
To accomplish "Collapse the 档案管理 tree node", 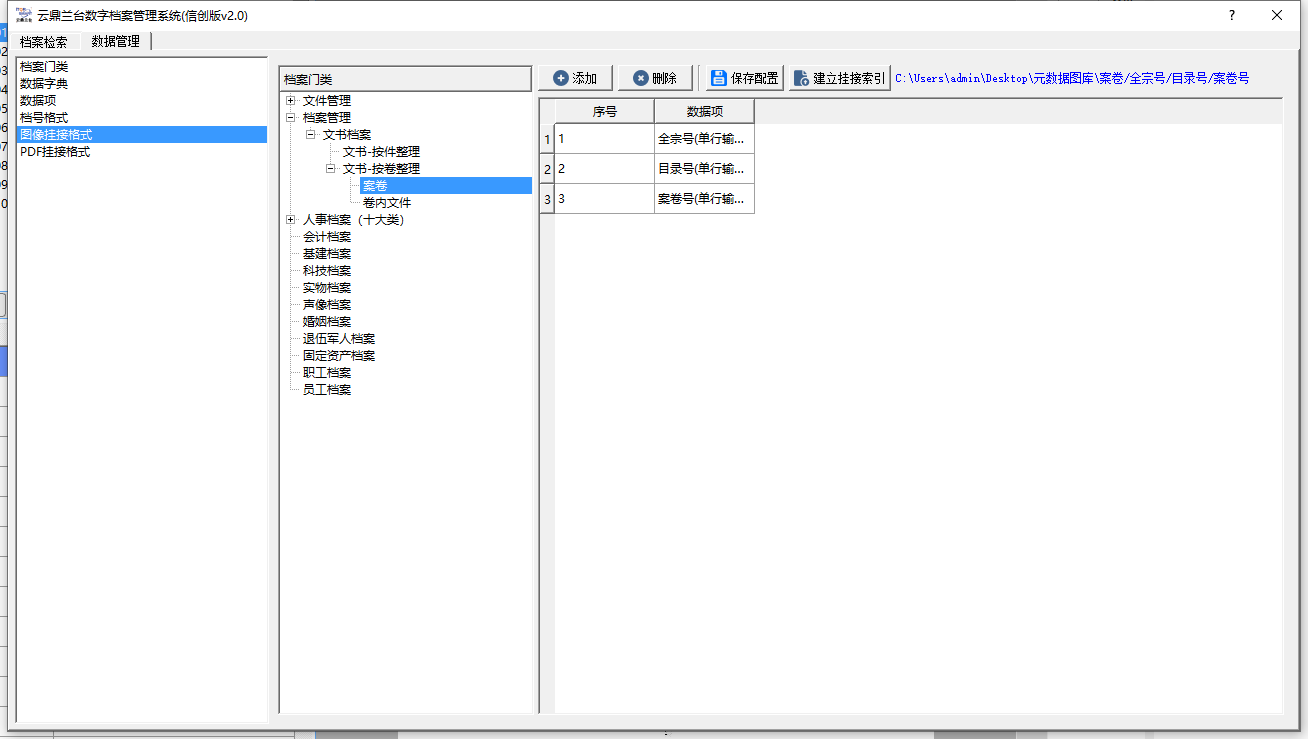I will 290,117.
